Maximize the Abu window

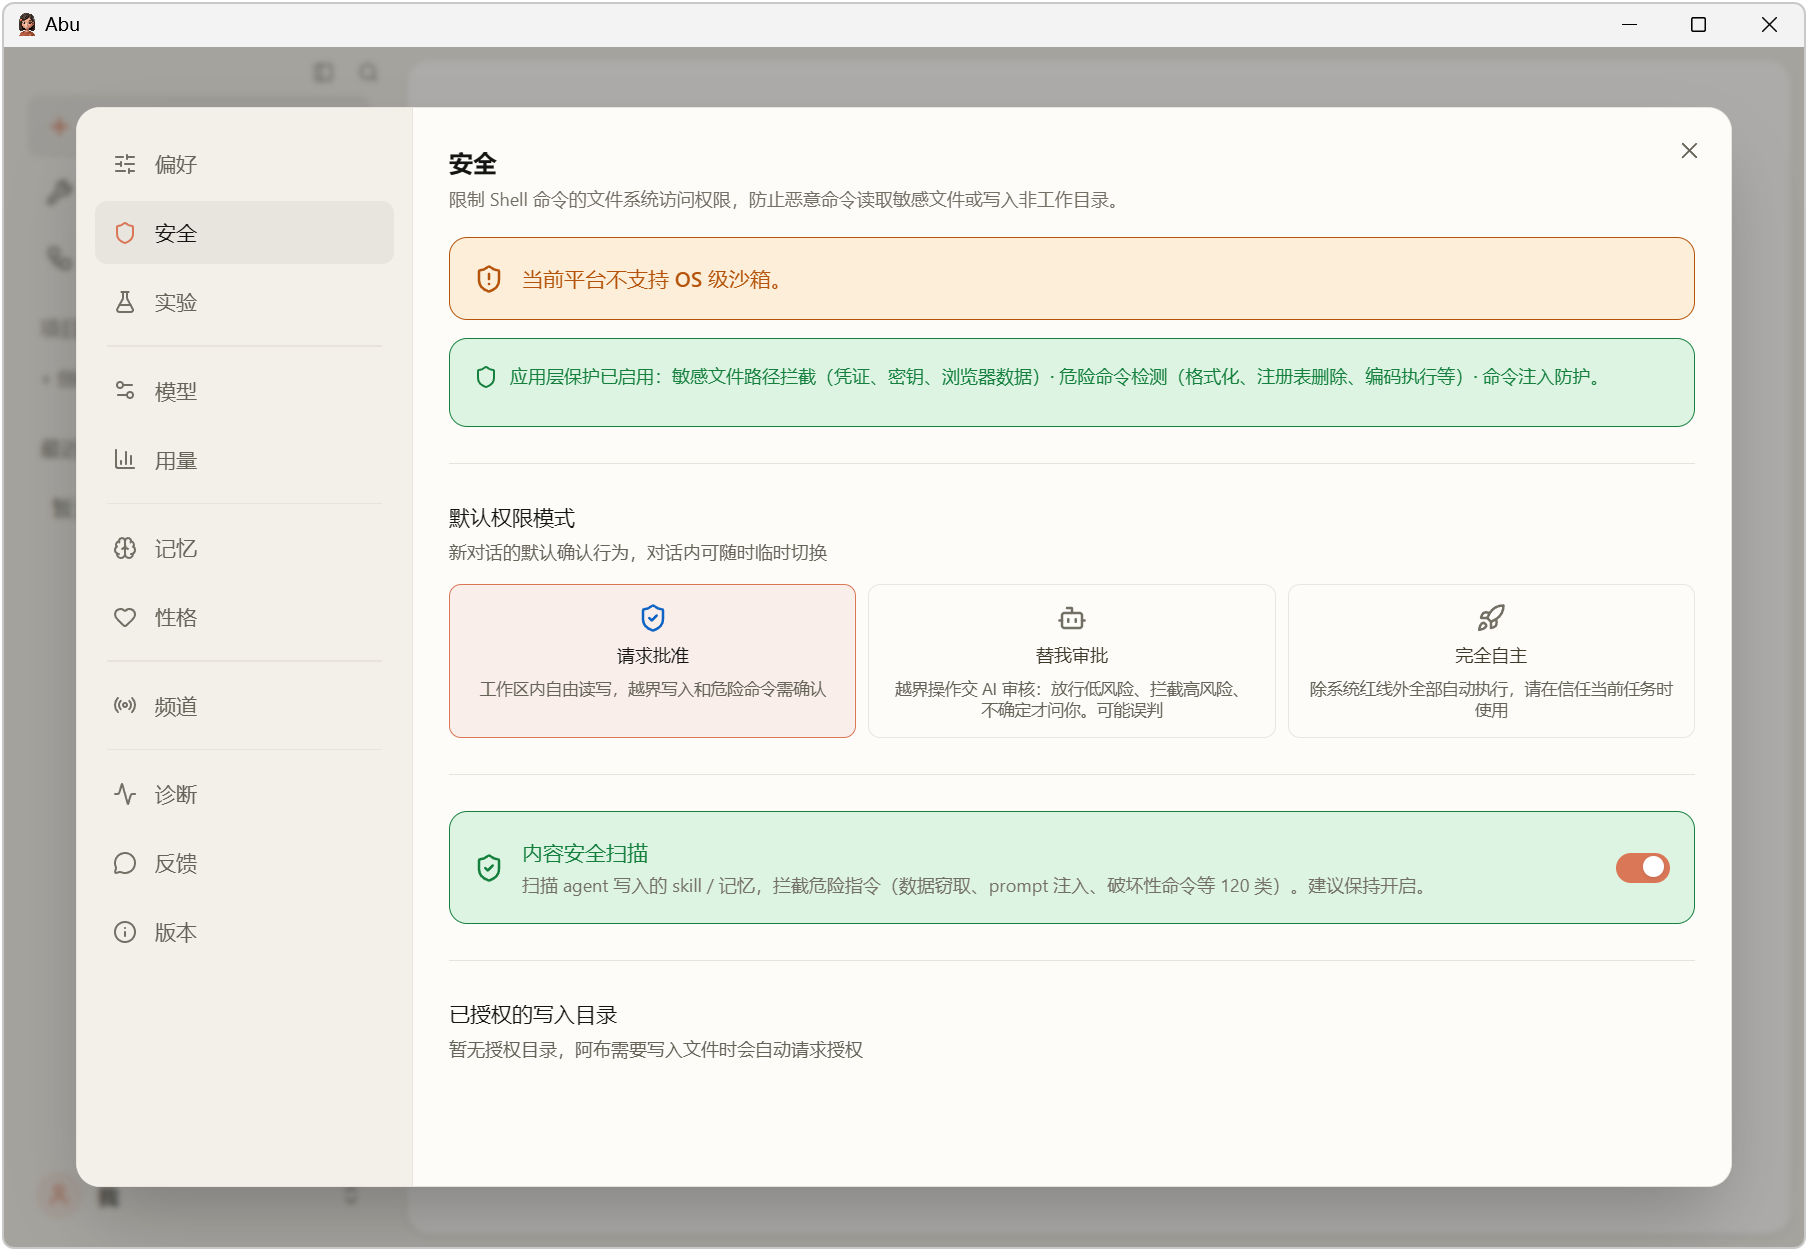(x=1698, y=24)
